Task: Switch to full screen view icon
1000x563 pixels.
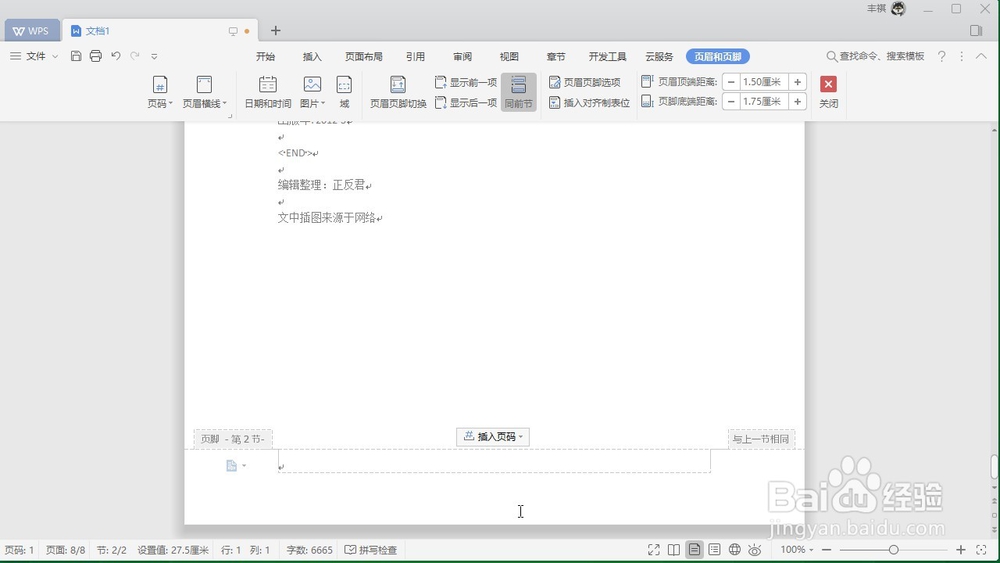Action: coord(654,550)
